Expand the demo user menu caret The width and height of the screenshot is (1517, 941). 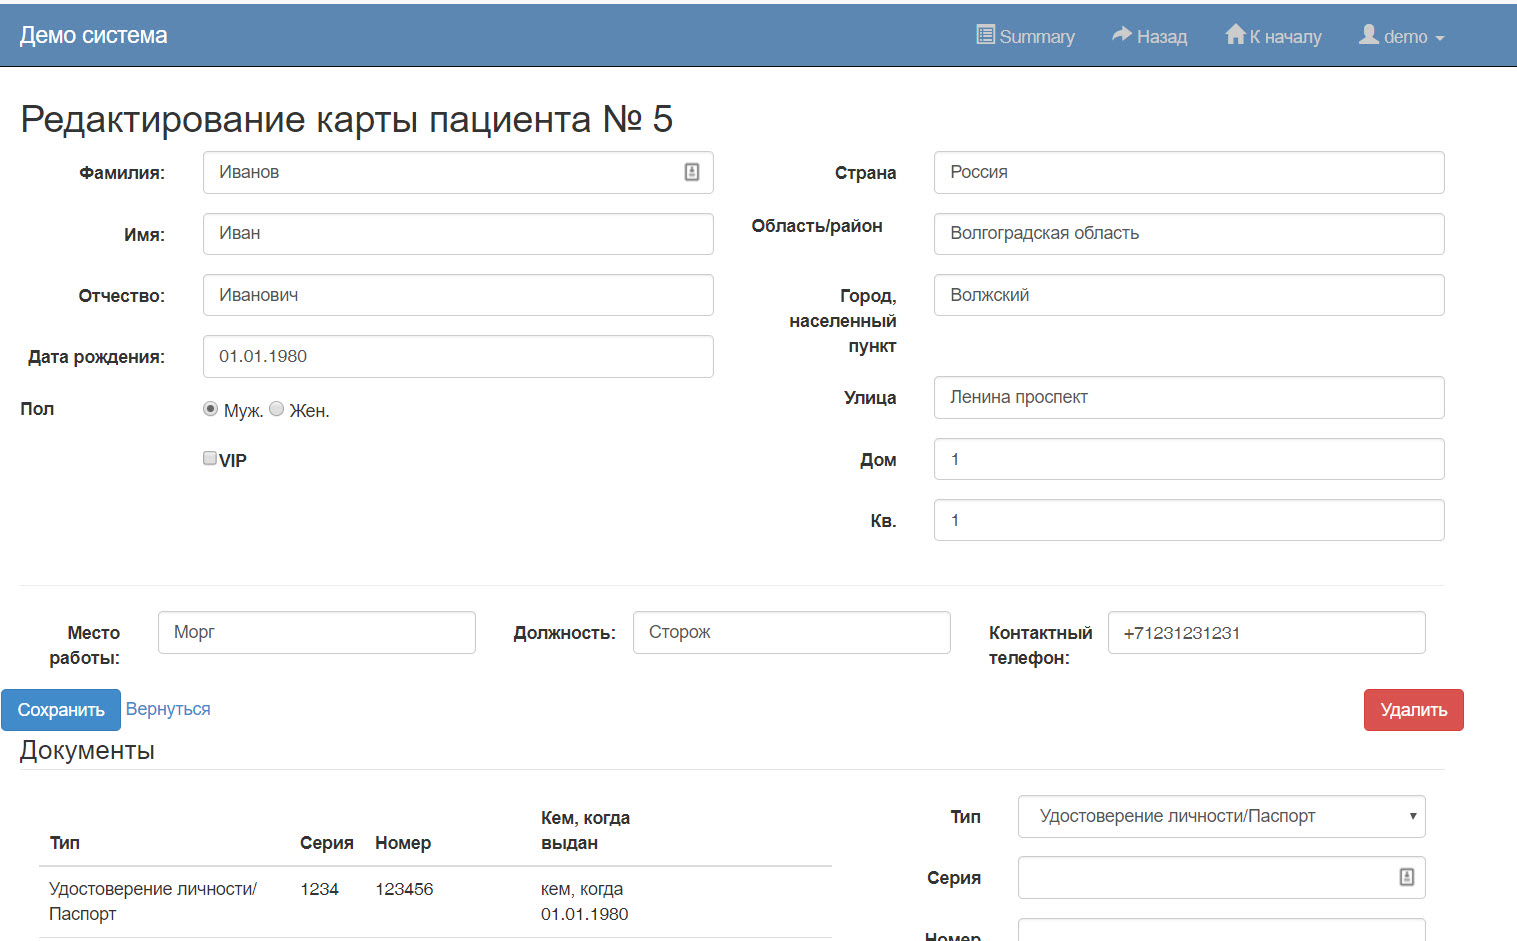click(x=1440, y=38)
